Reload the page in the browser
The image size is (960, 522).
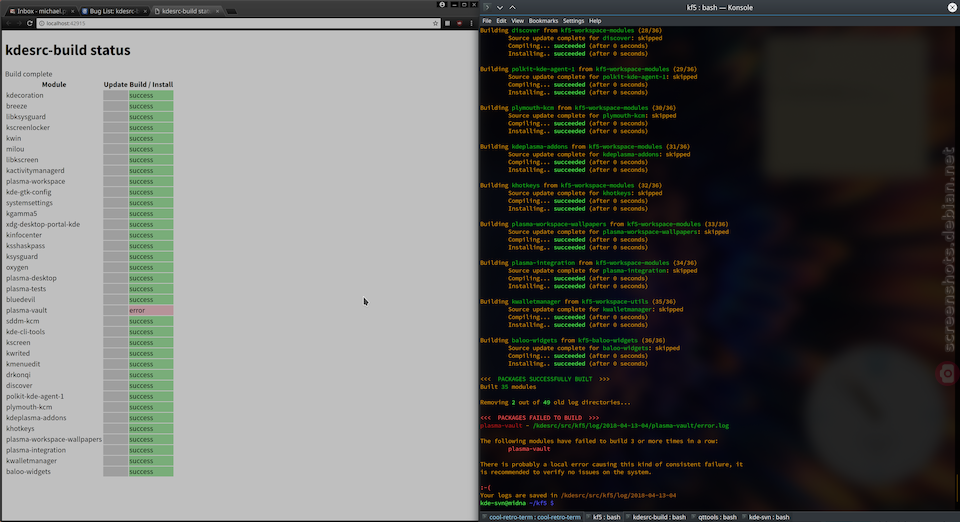tap(29, 23)
